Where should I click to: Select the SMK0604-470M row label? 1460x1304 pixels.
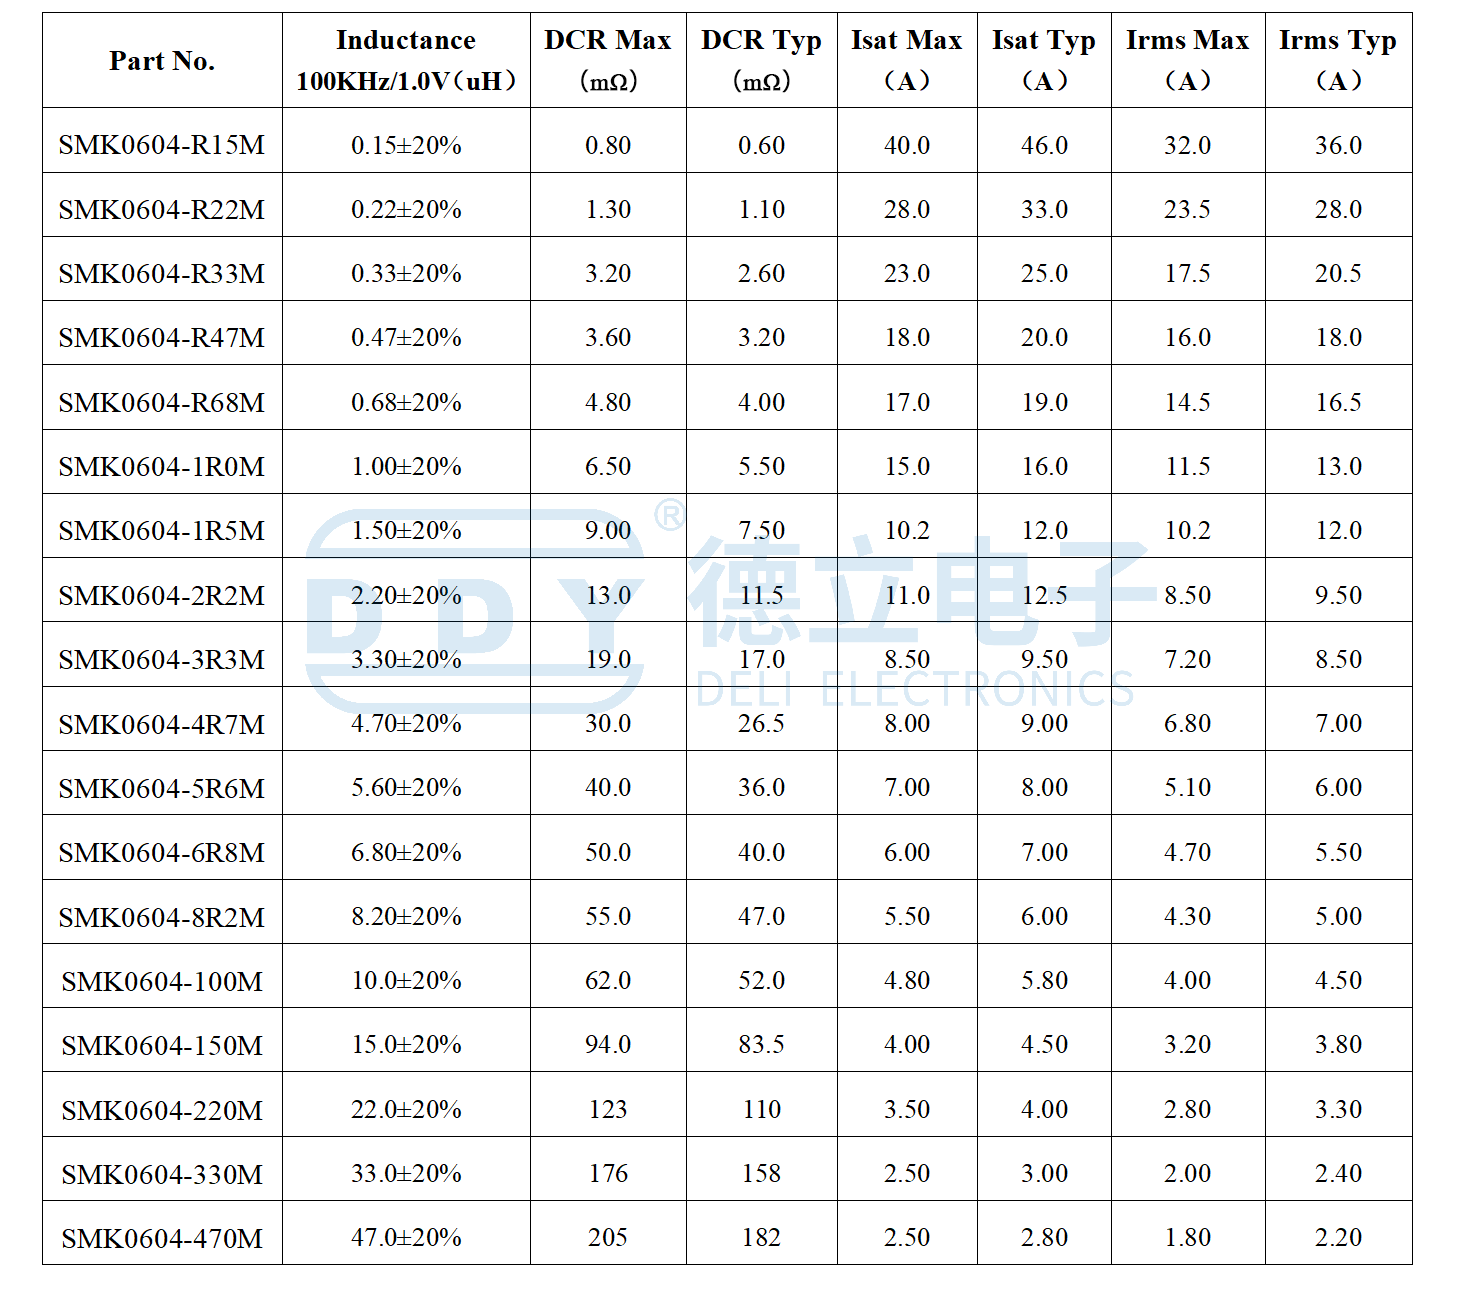point(162,1238)
